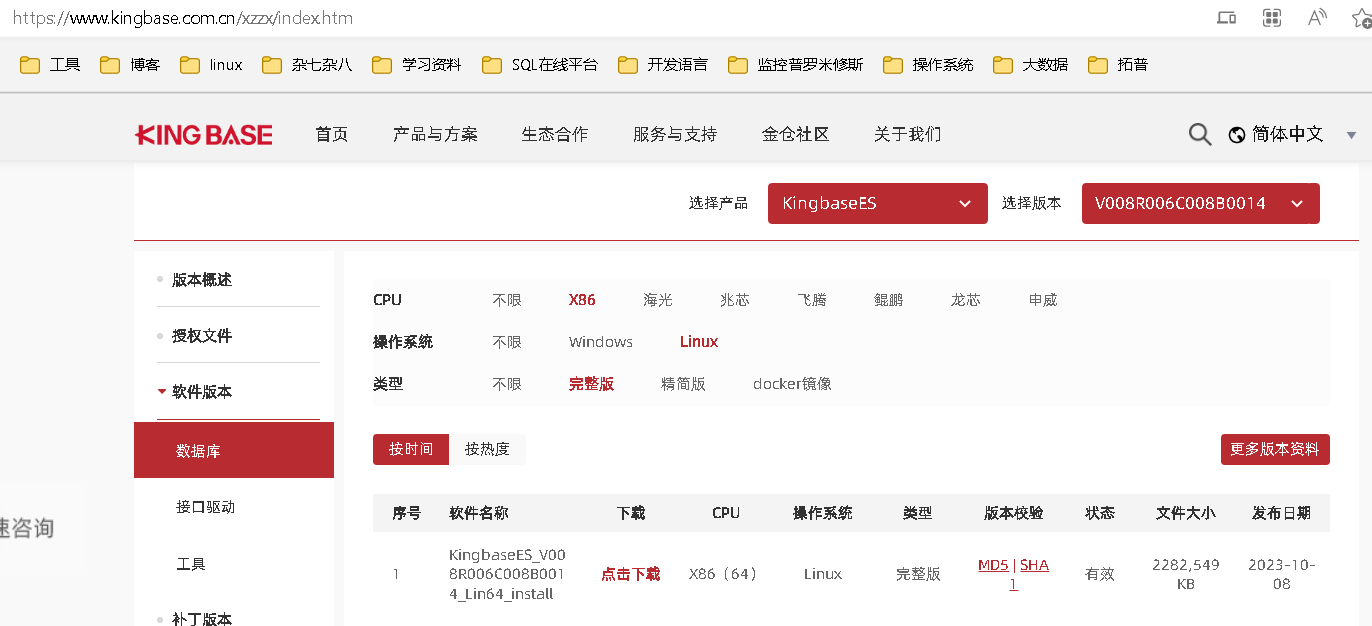Viewport: 1372px width, 626px height.
Task: Click the KingbaseES_V008R006C008B0014_Lin64_install file name
Action: click(x=508, y=574)
